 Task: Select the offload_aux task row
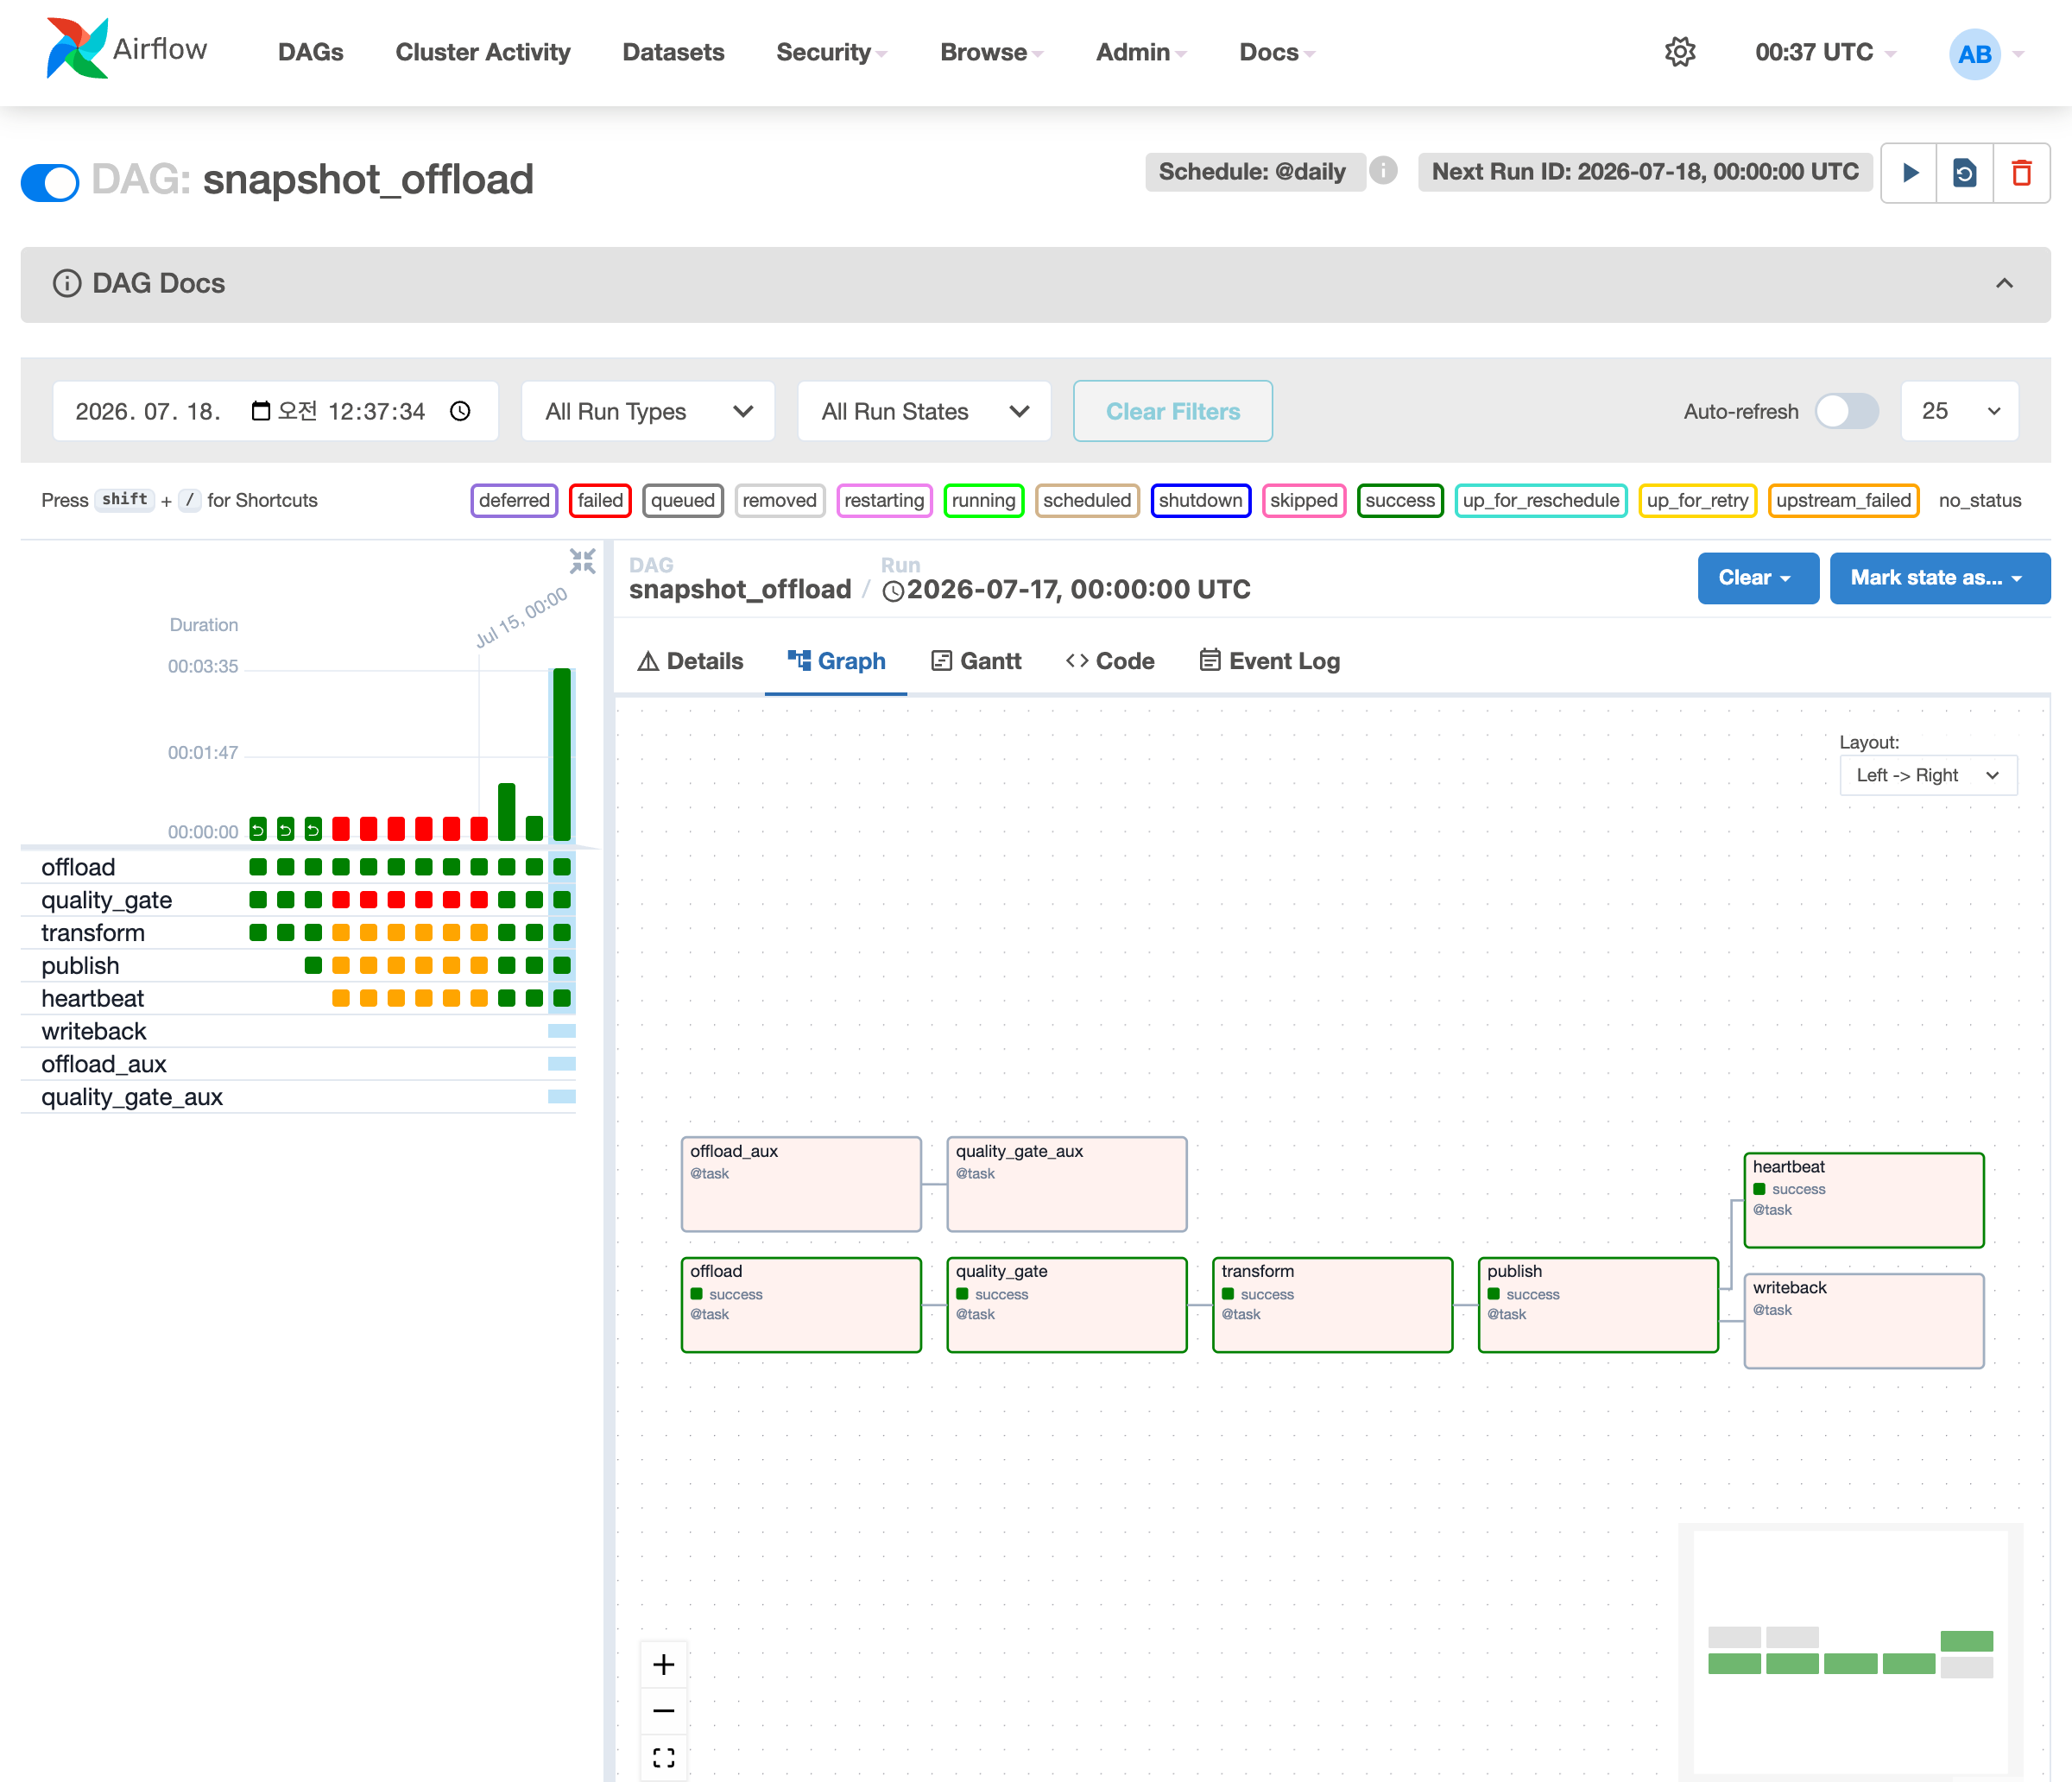[x=298, y=1064]
